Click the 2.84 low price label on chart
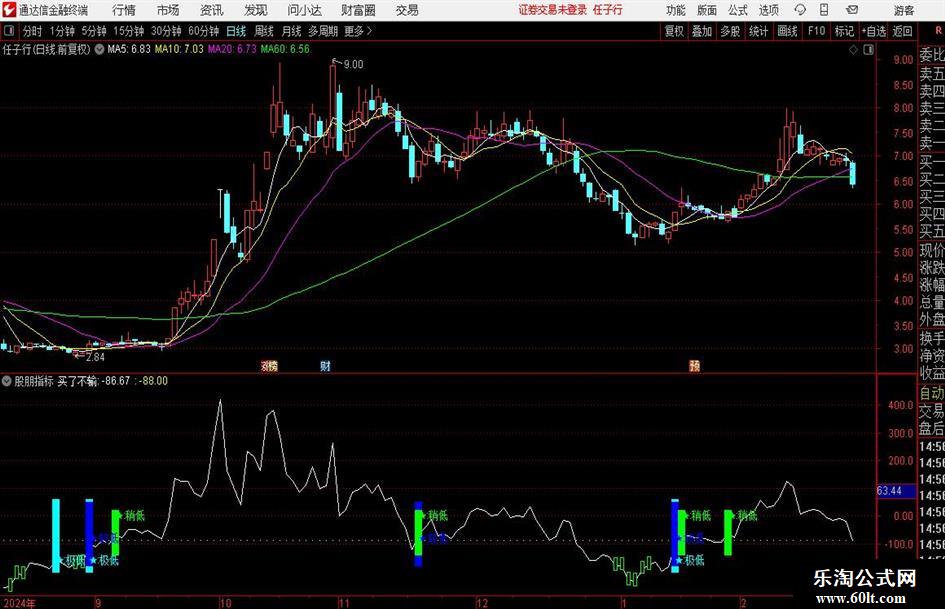The height and width of the screenshot is (609, 945). click(x=95, y=357)
